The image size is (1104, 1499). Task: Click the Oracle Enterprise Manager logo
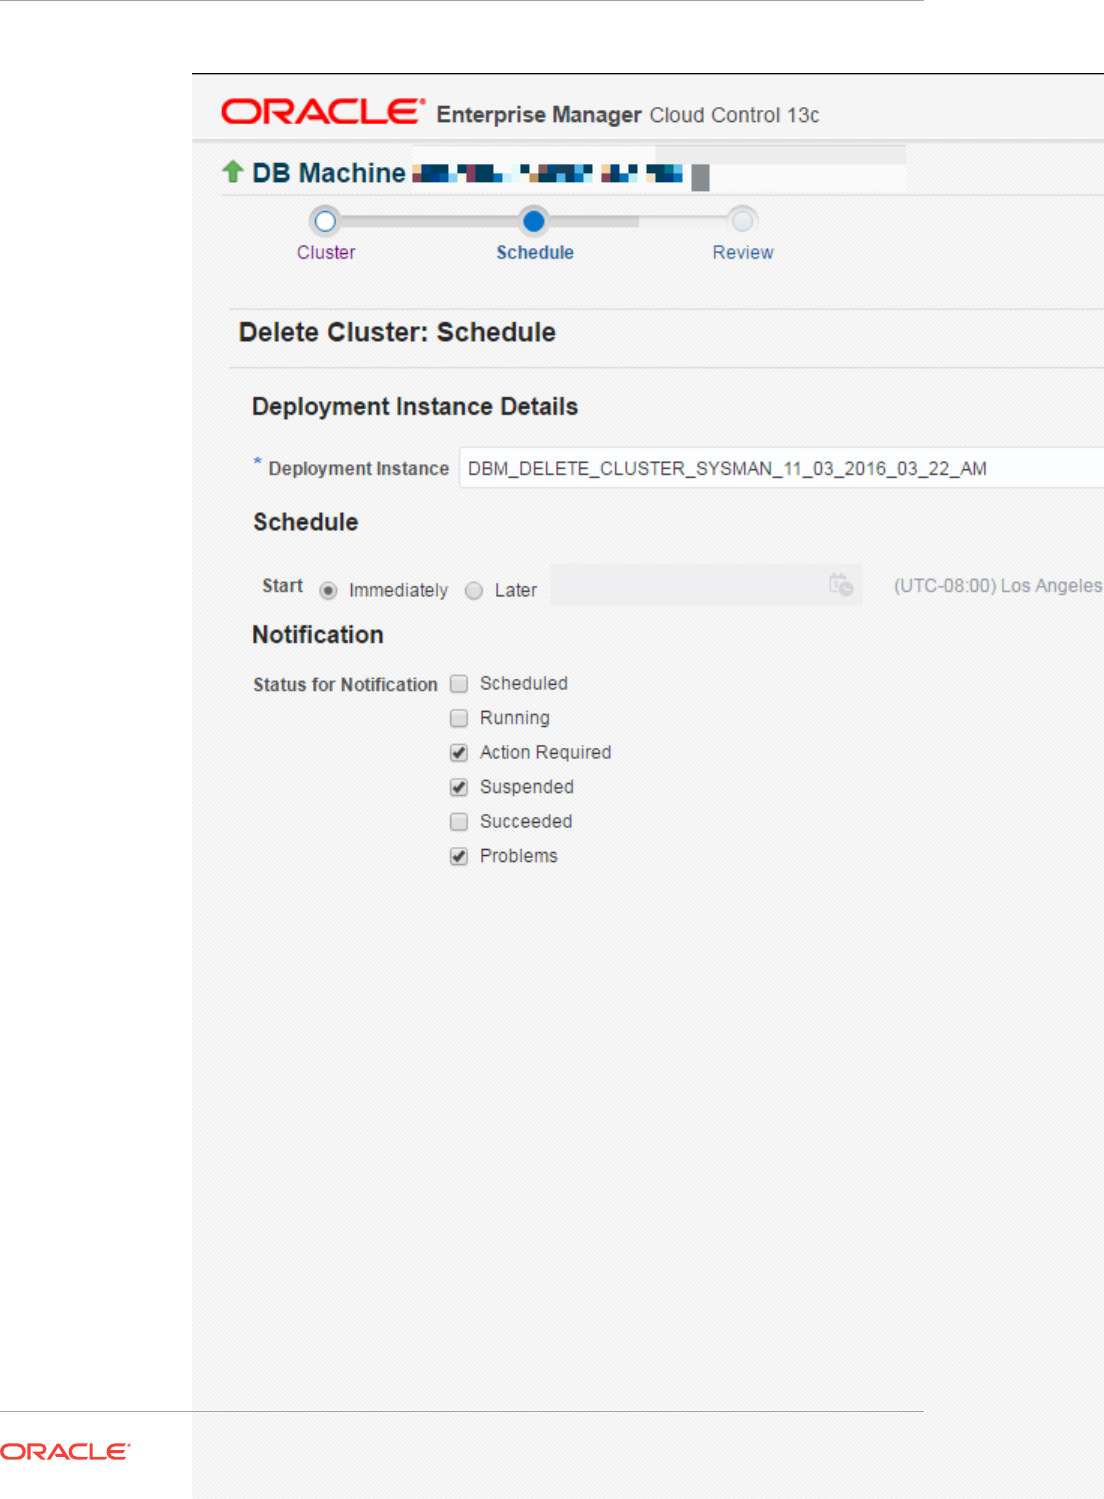323,111
